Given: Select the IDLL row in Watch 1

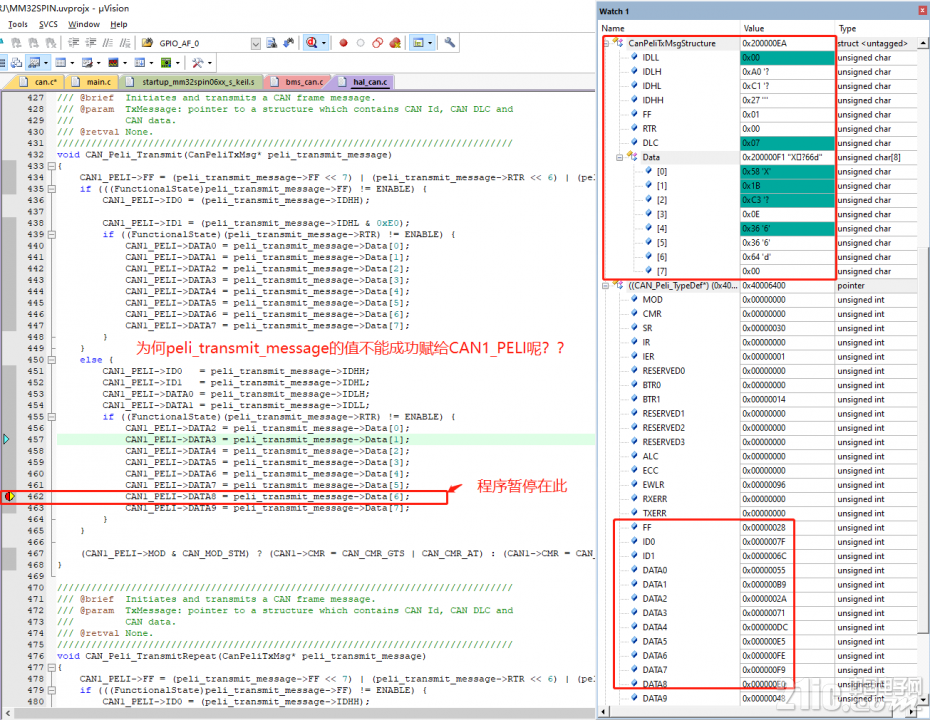Looking at the screenshot, I should click(758, 58).
